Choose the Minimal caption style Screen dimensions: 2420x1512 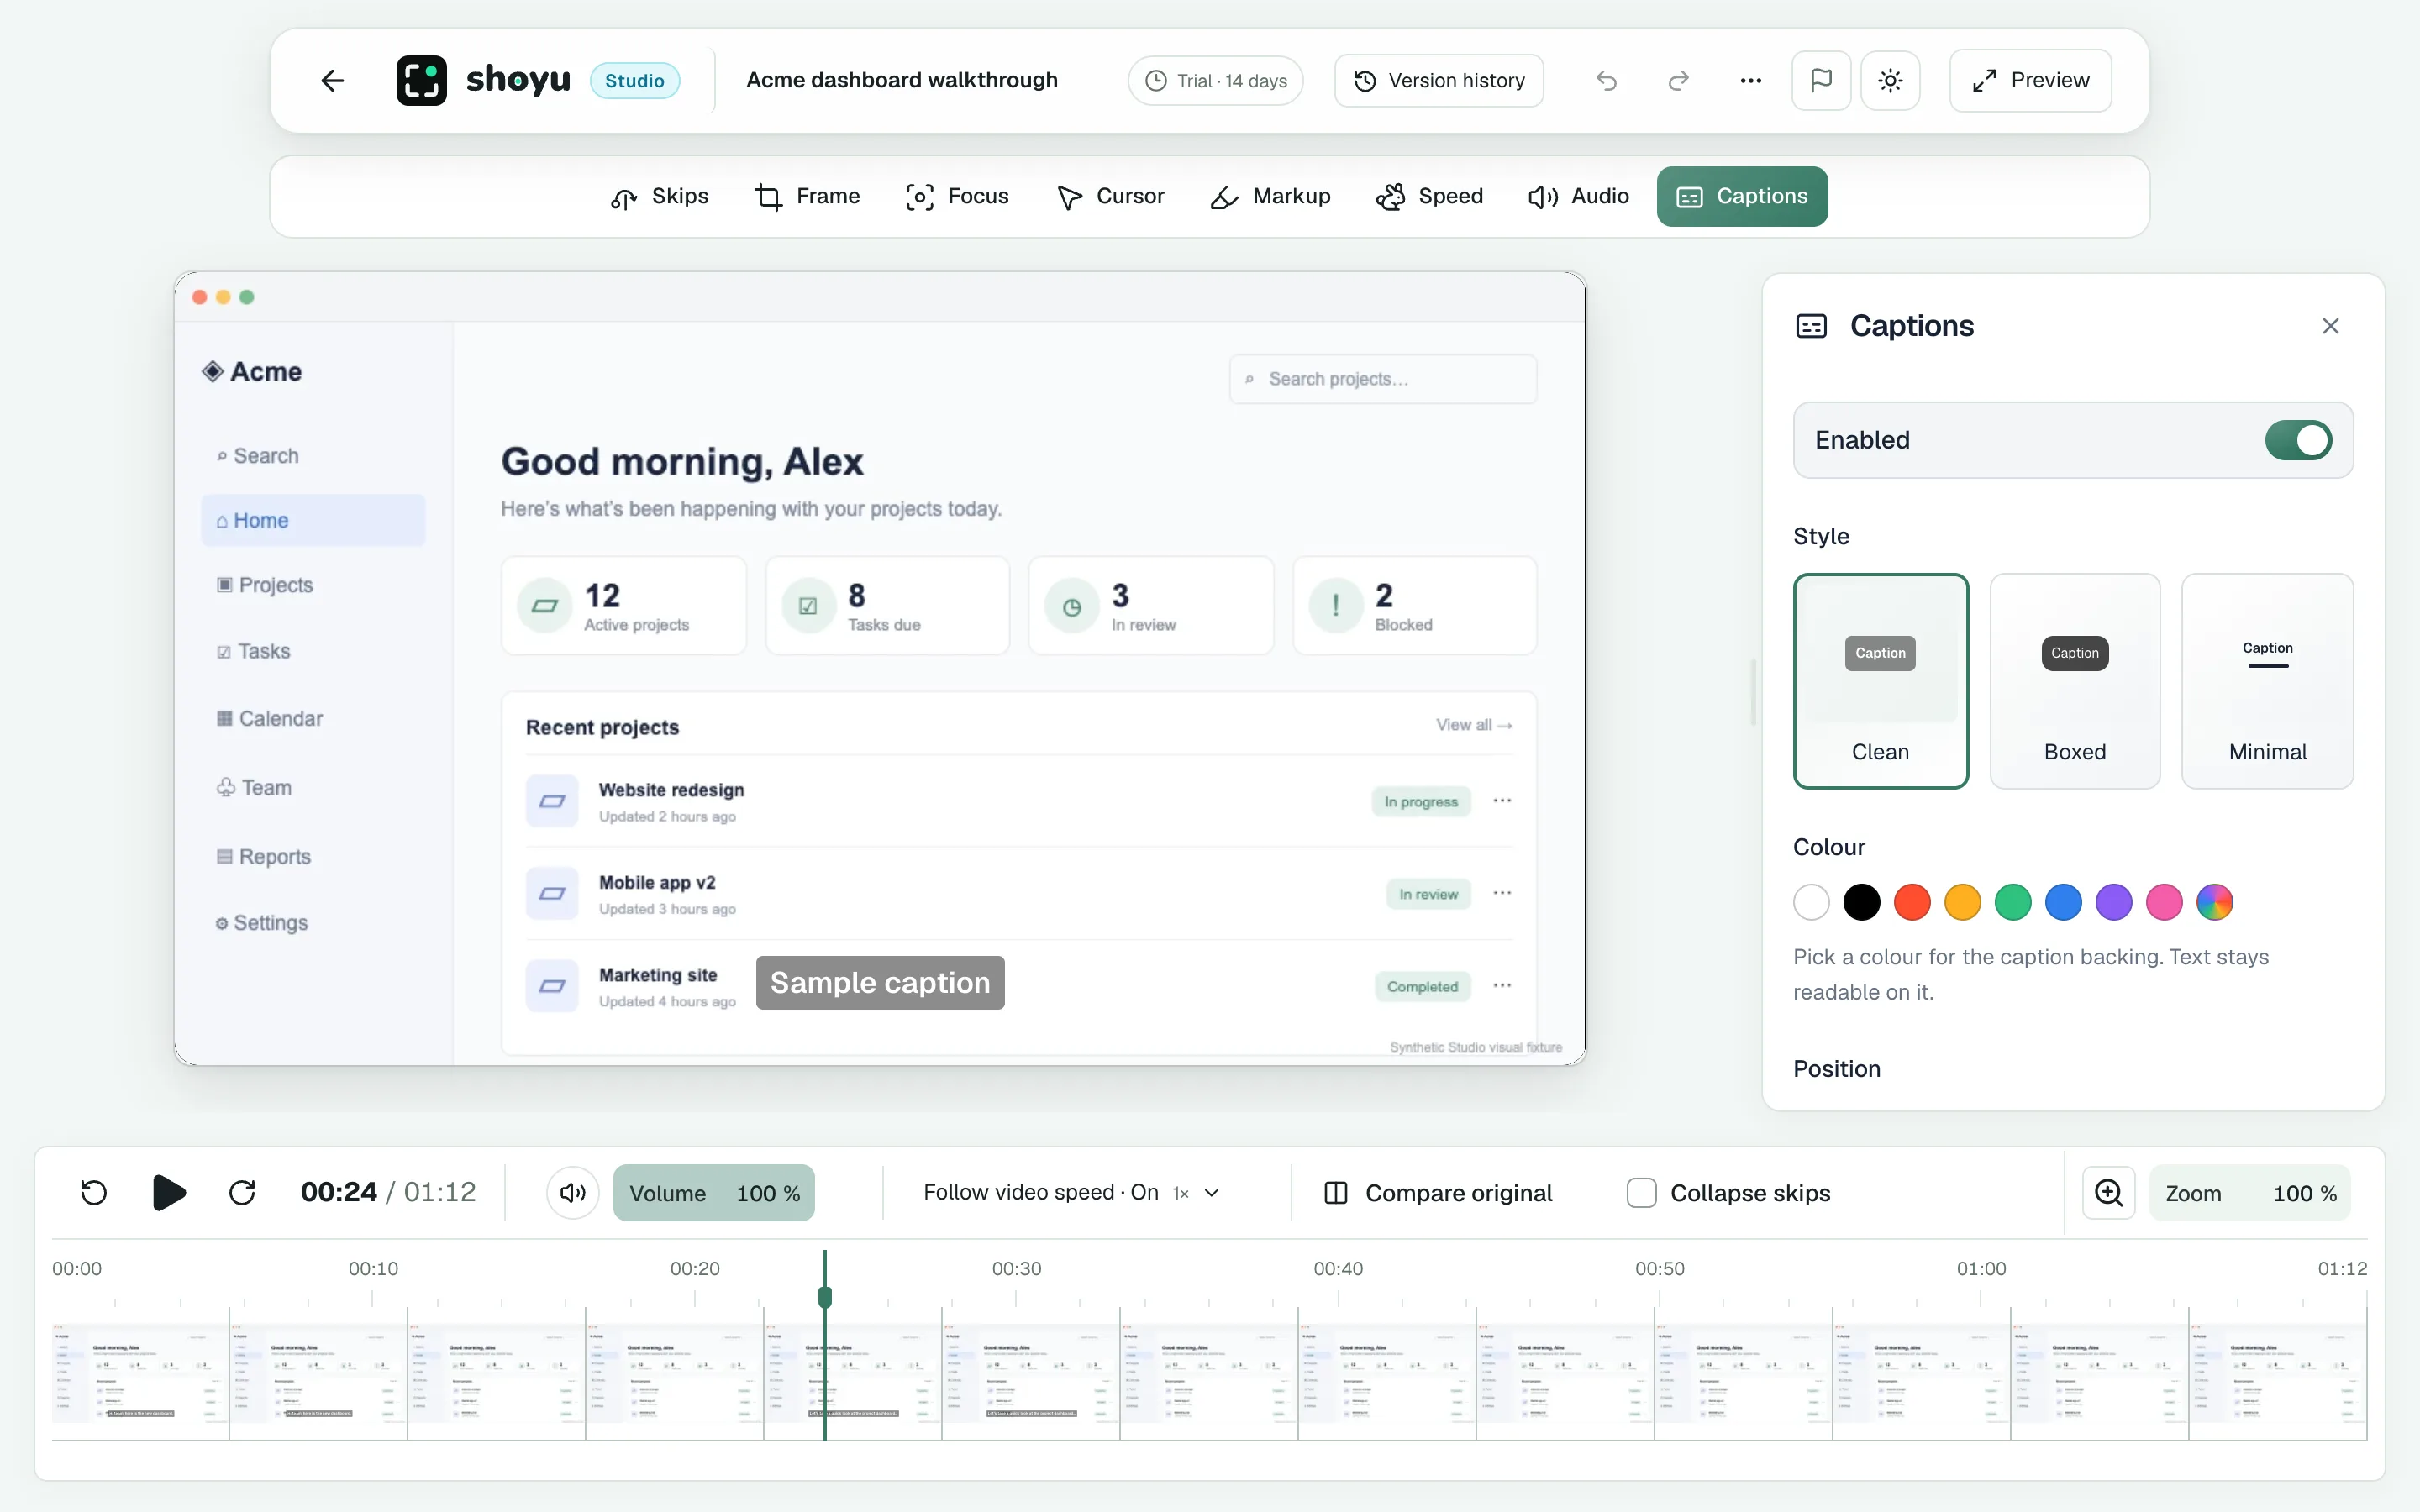[2267, 681]
